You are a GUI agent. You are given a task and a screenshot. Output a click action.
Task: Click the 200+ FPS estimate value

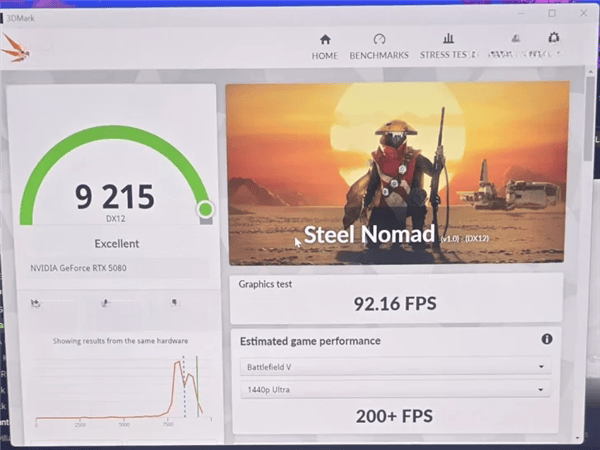coord(395,416)
